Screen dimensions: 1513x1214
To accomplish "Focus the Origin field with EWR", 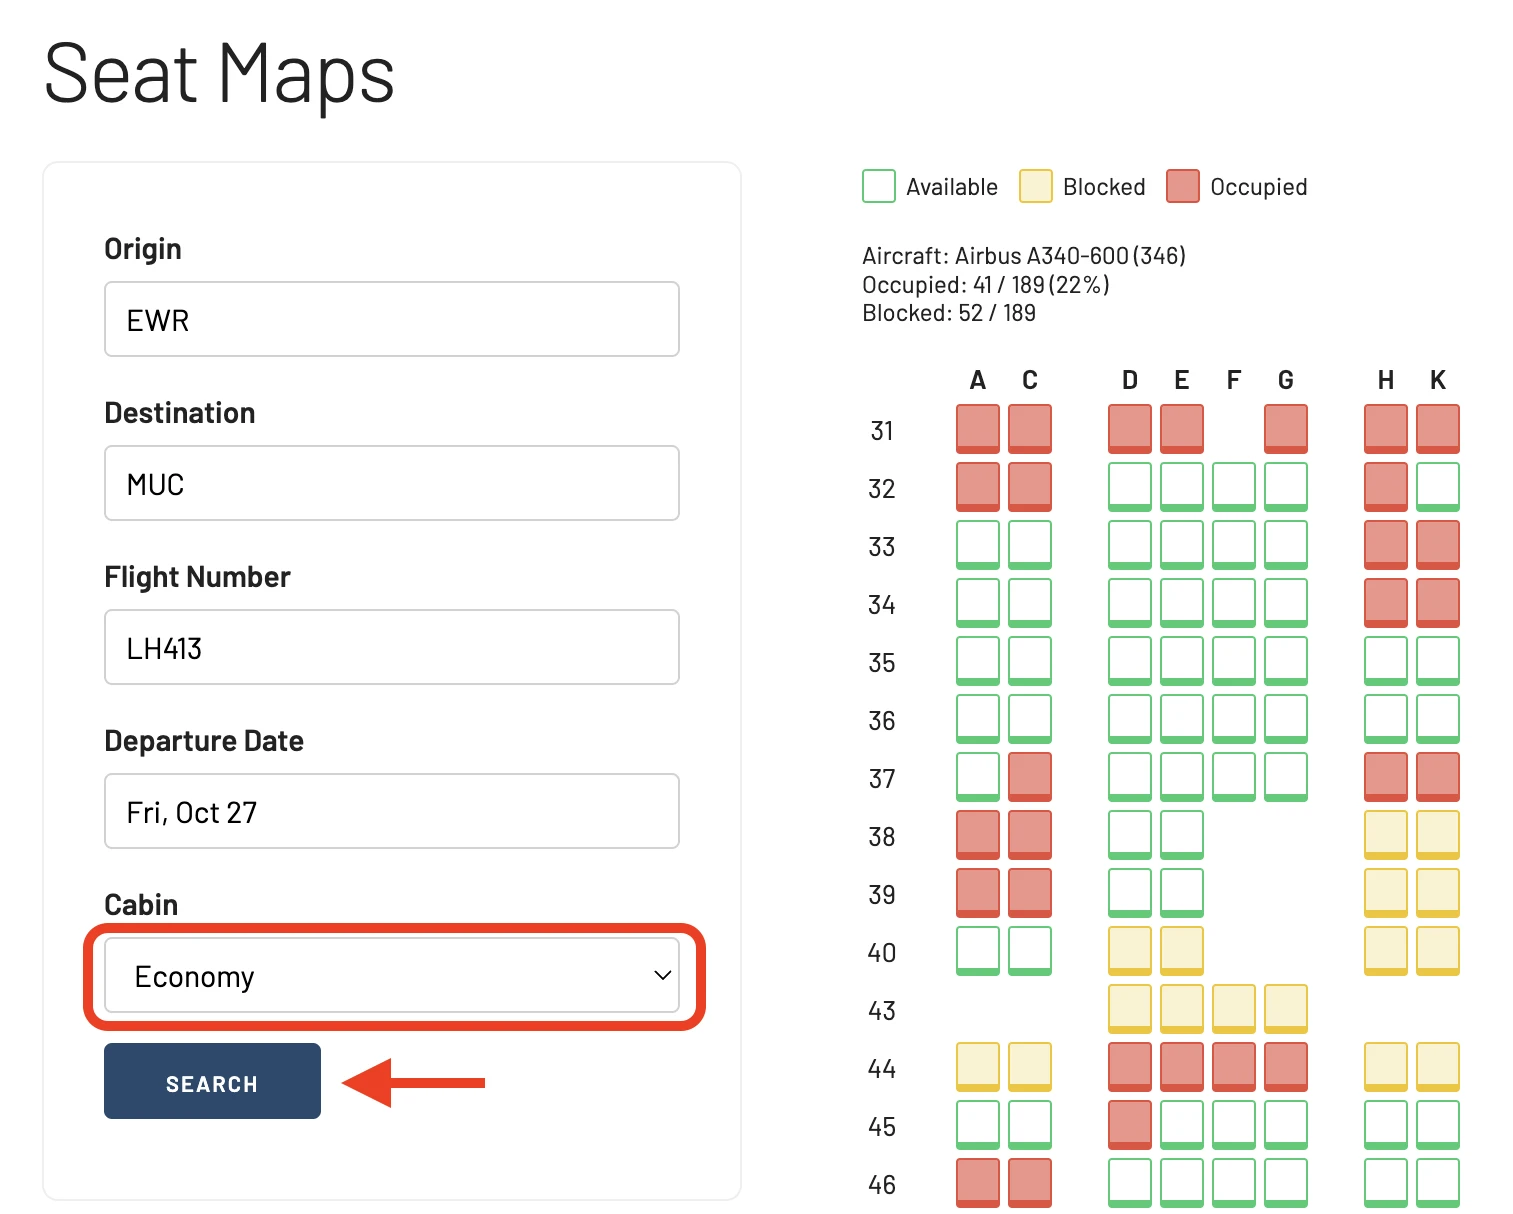I will (x=392, y=319).
